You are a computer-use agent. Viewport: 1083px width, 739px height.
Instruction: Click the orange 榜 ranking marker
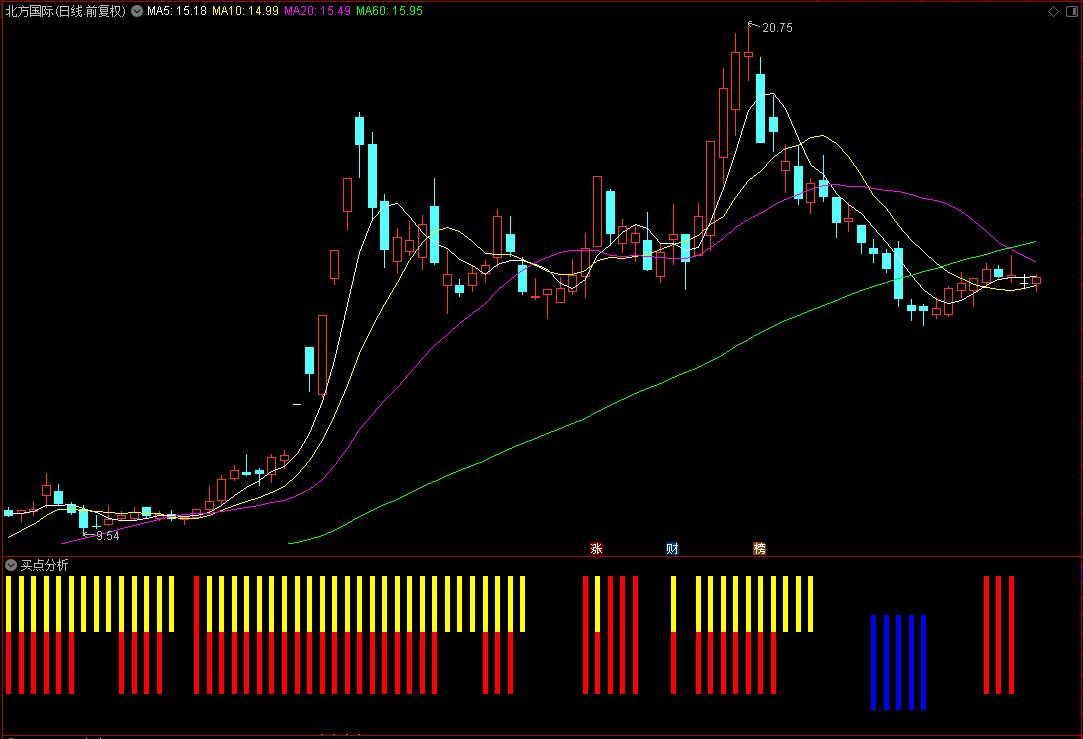[x=759, y=548]
